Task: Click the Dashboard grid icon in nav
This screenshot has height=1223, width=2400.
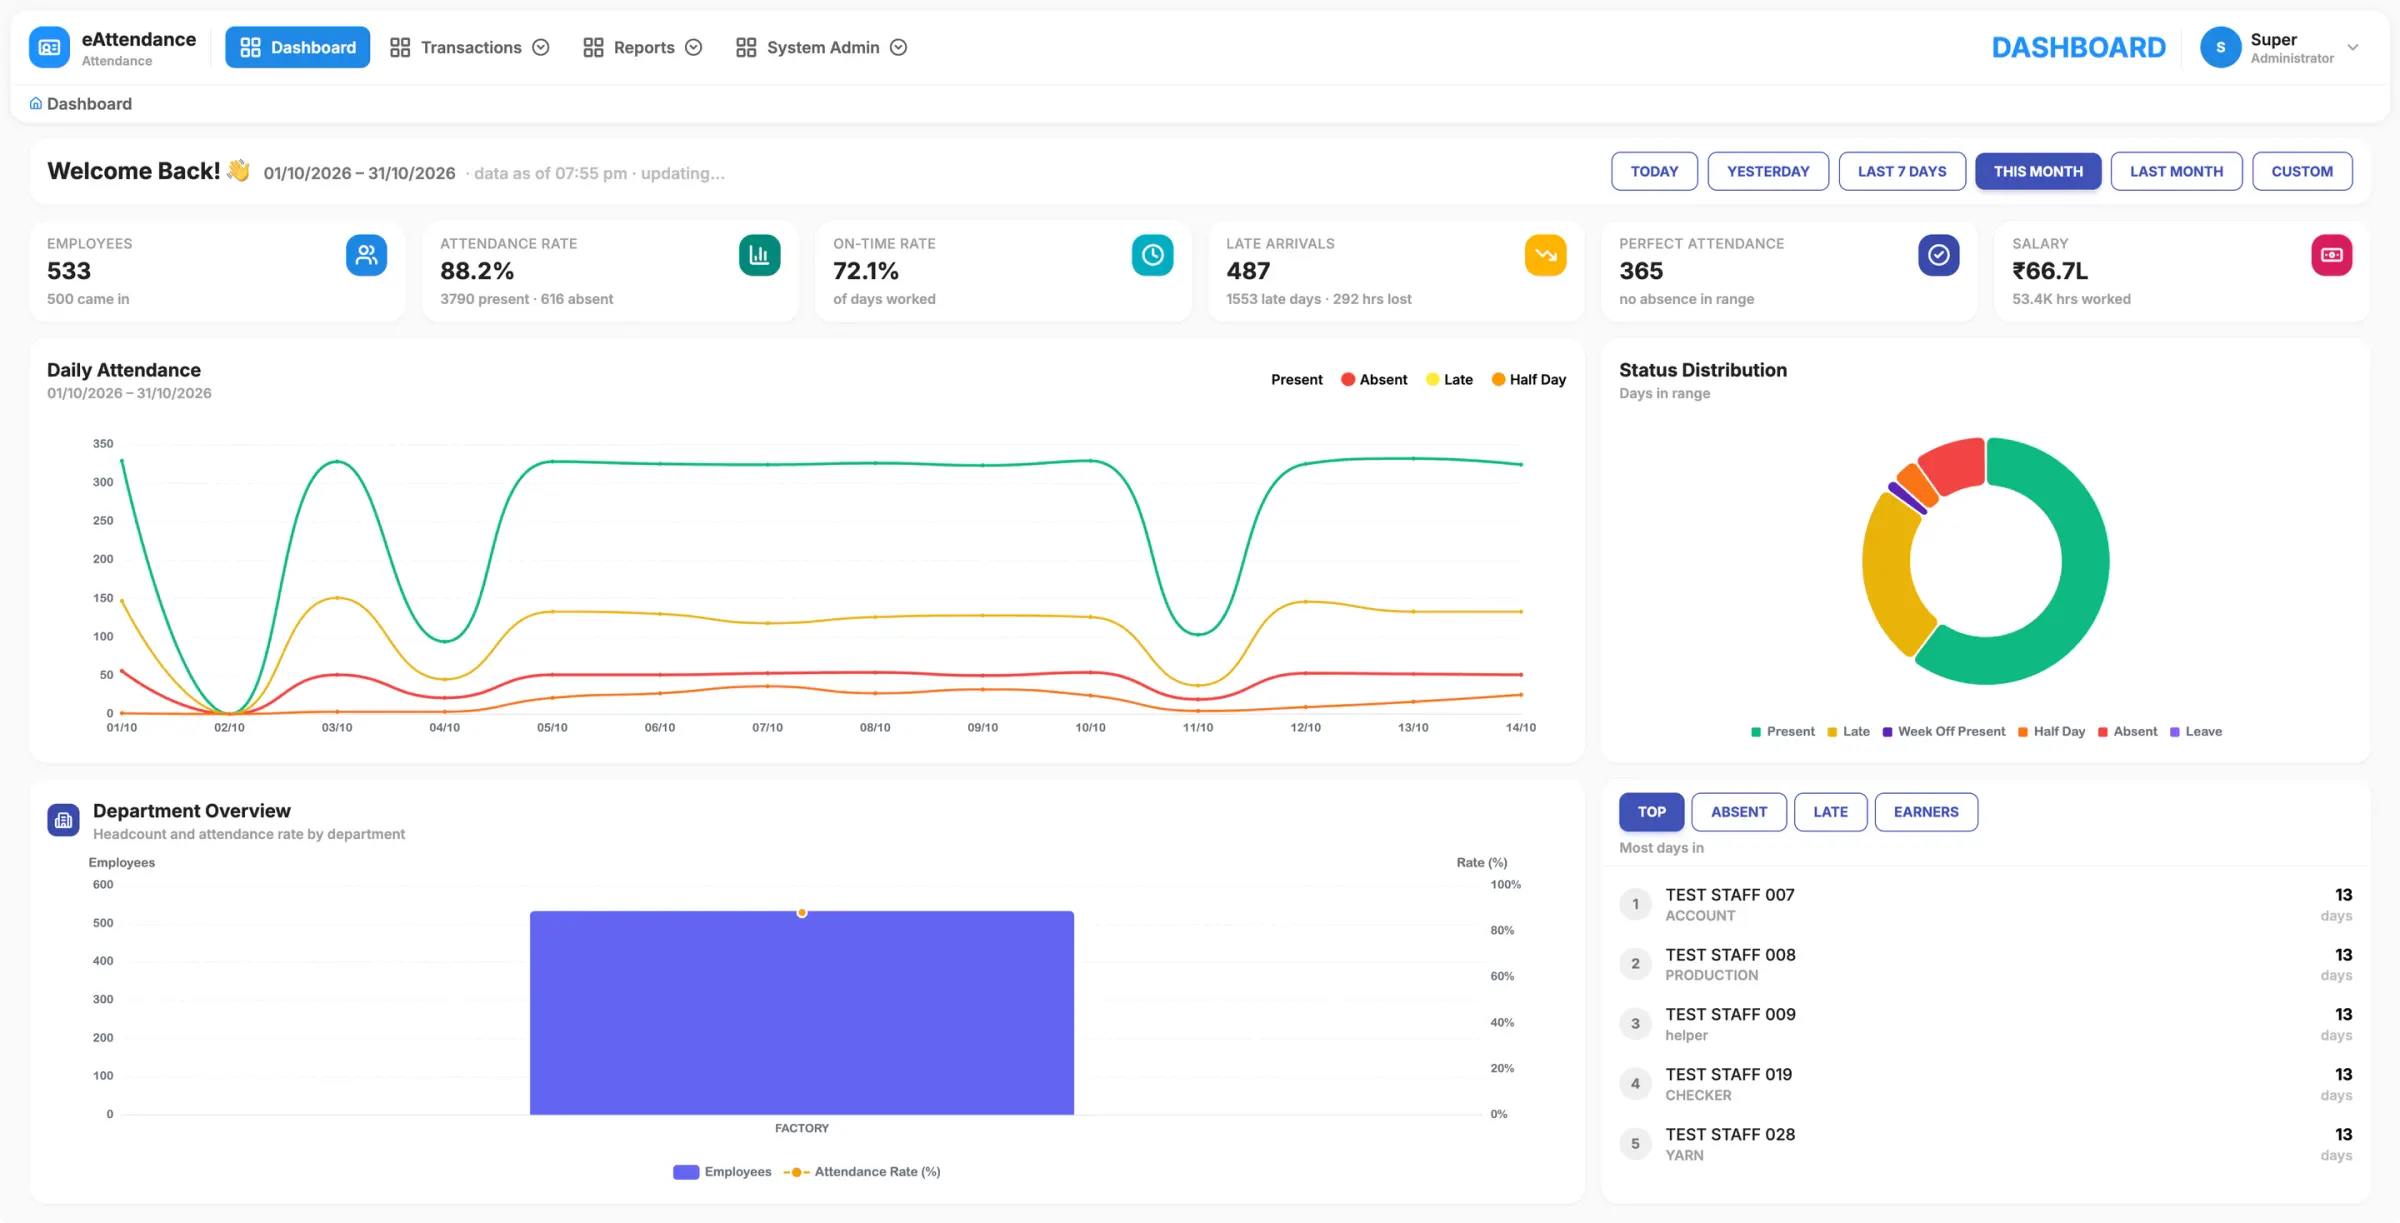Action: point(250,47)
